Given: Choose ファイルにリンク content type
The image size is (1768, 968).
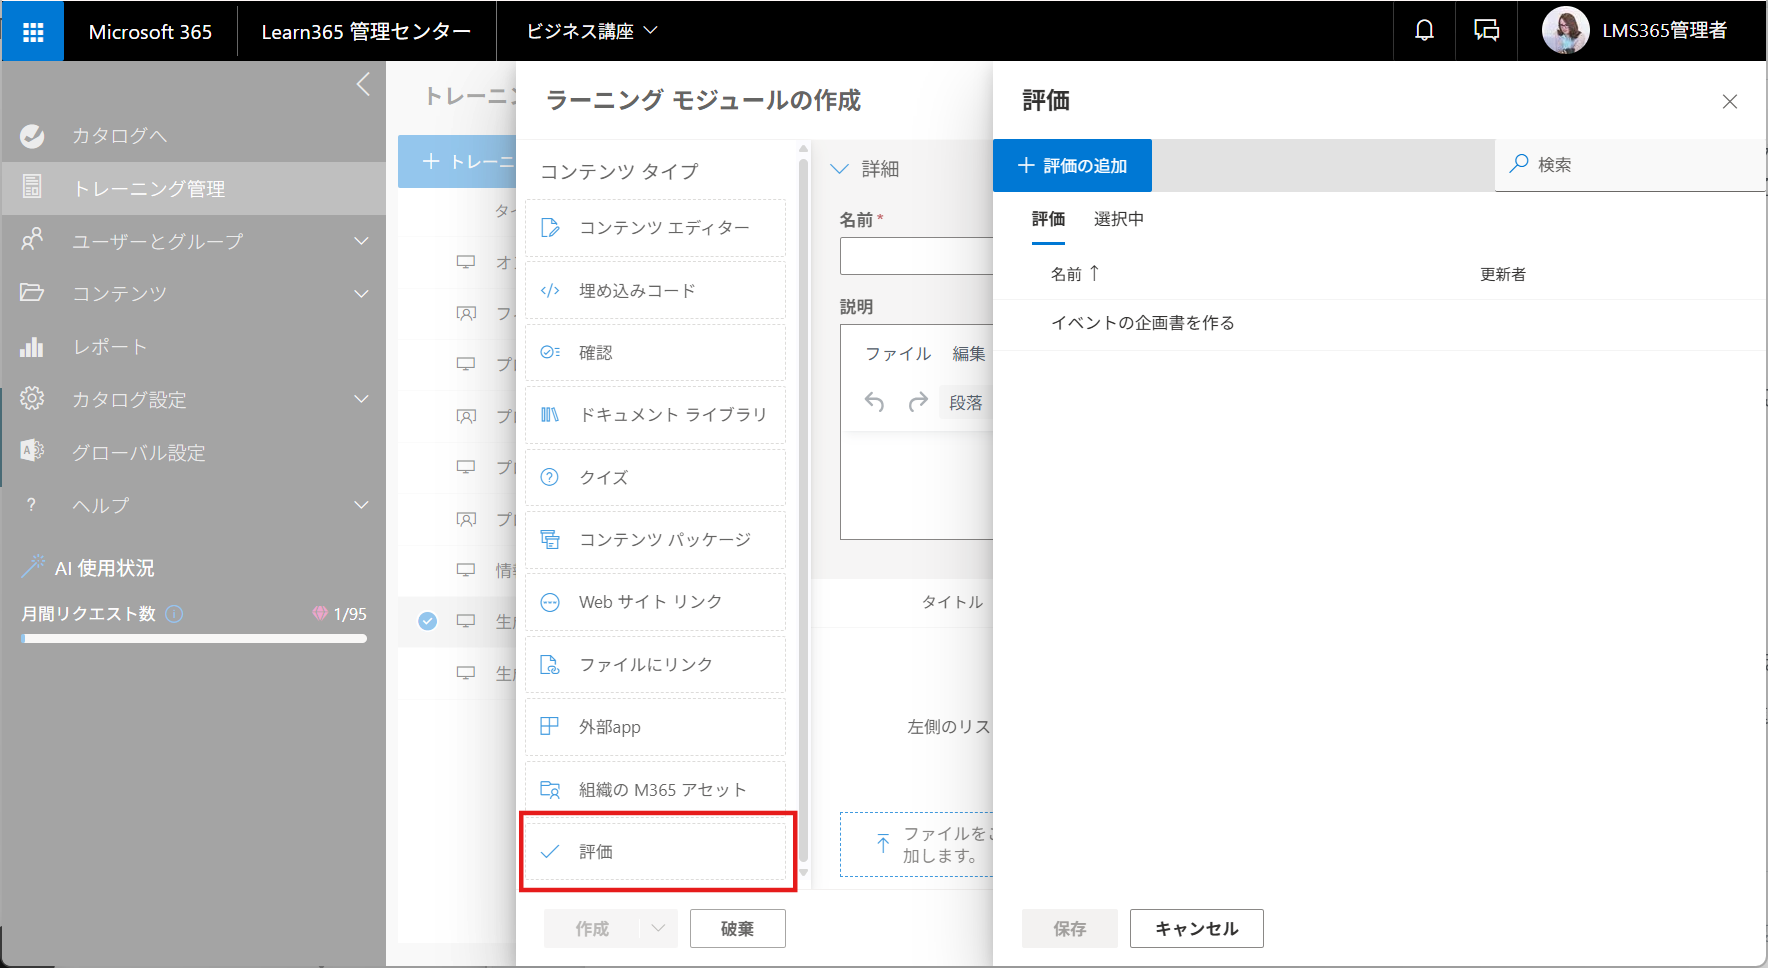Looking at the screenshot, I should 655,665.
